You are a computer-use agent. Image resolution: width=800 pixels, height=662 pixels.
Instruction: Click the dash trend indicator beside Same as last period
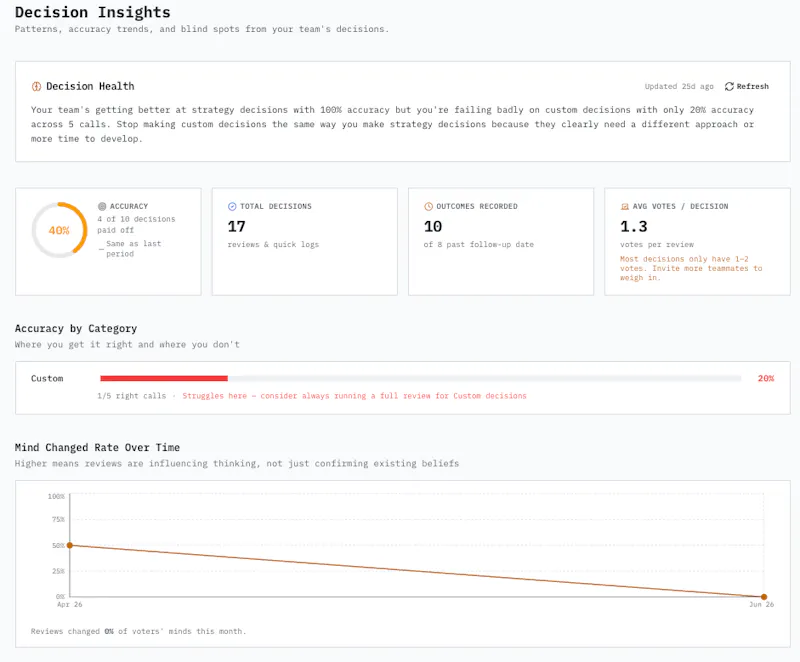coord(101,249)
